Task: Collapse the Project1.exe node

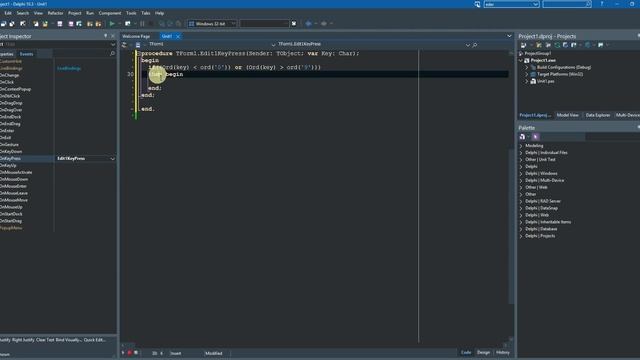Action: [x=521, y=60]
